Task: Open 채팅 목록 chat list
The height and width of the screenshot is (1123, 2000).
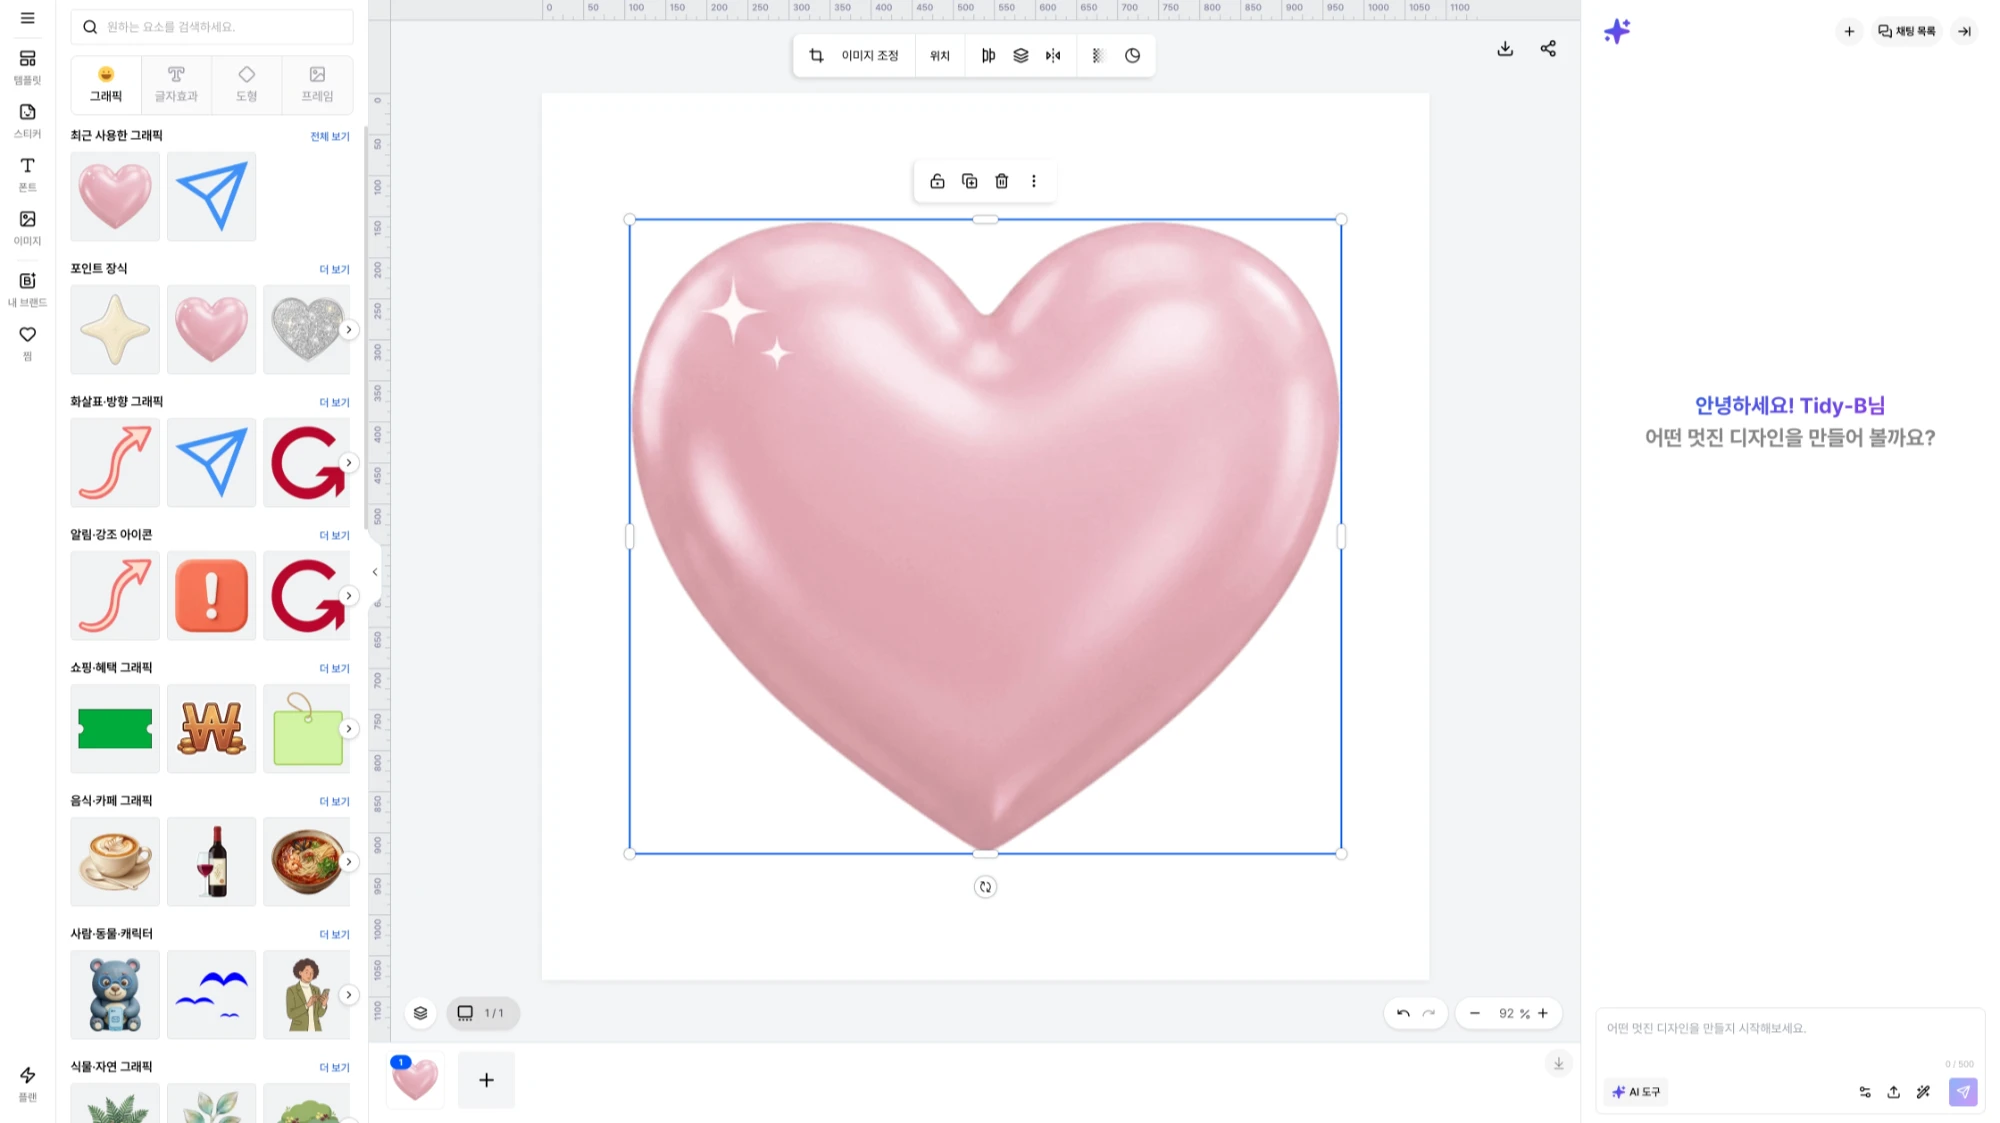Action: 1907,31
